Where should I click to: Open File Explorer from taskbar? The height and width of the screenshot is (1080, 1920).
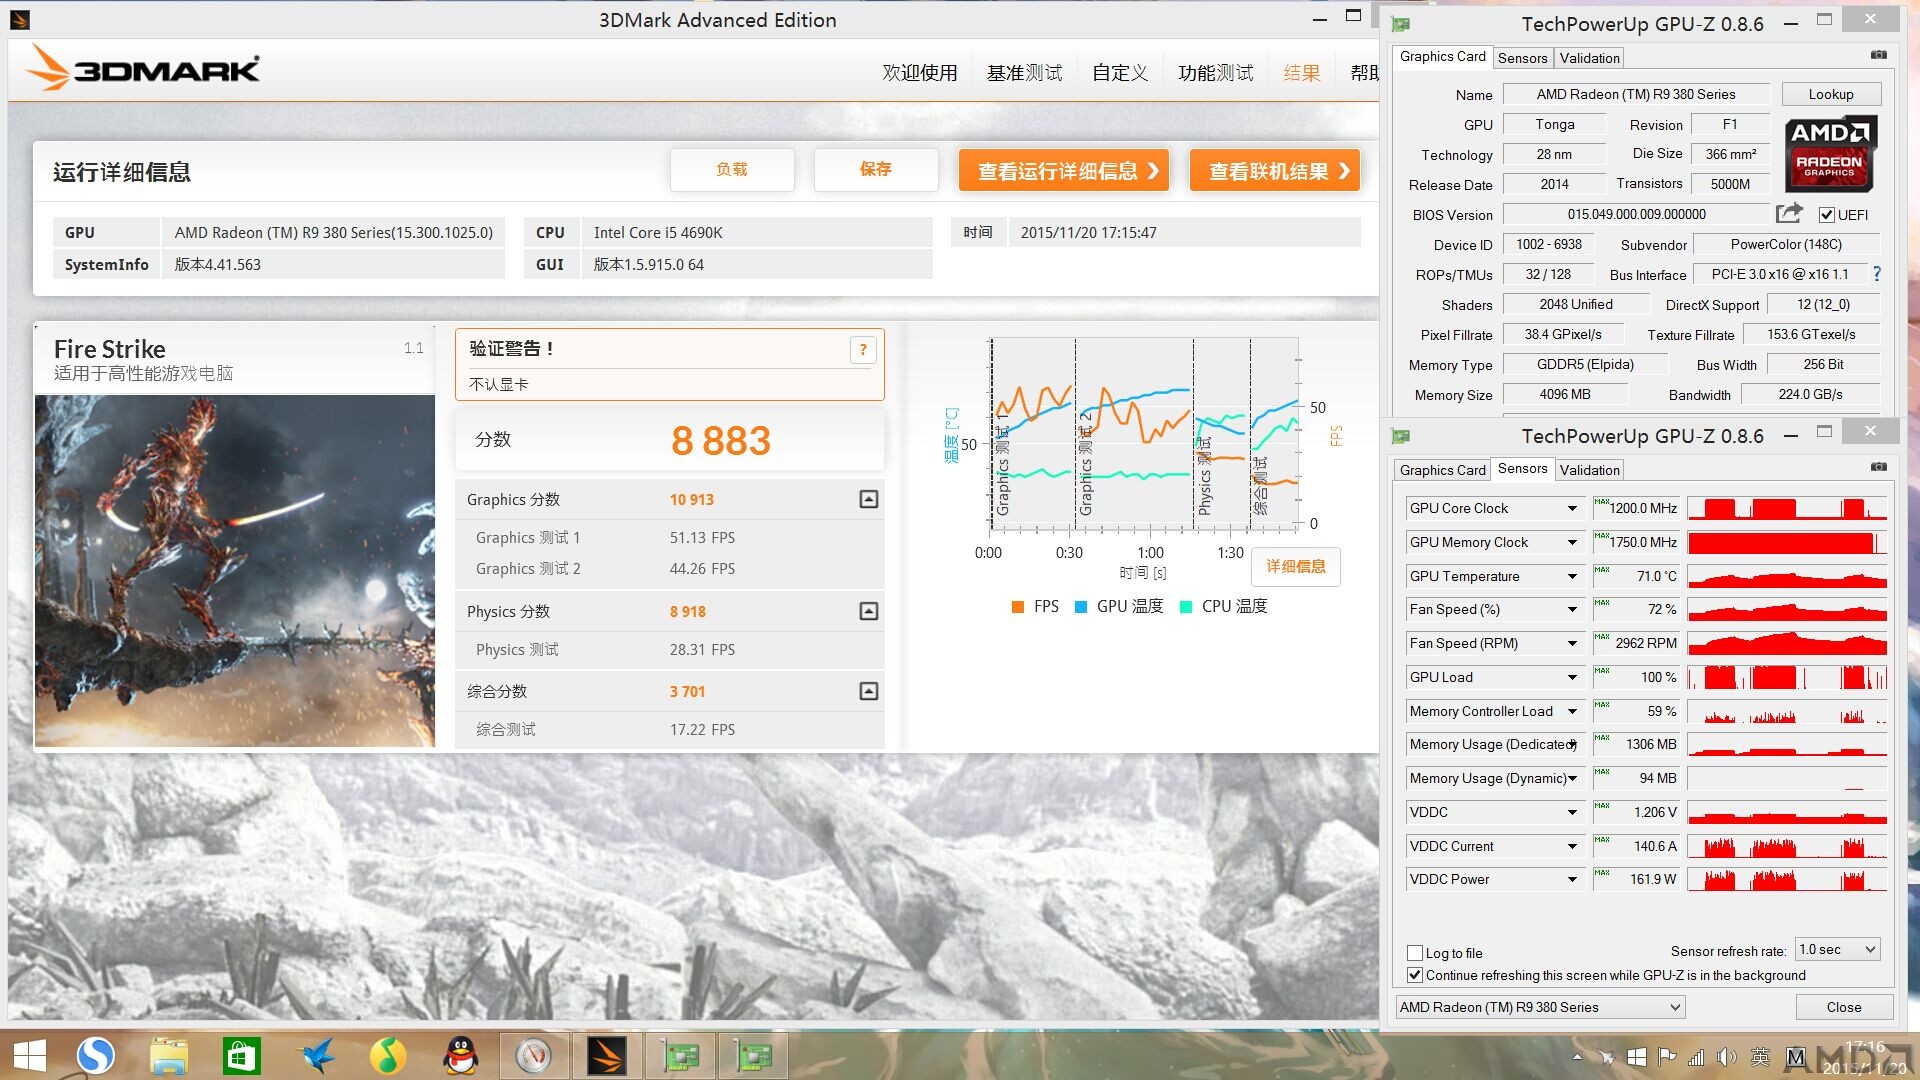[169, 1056]
